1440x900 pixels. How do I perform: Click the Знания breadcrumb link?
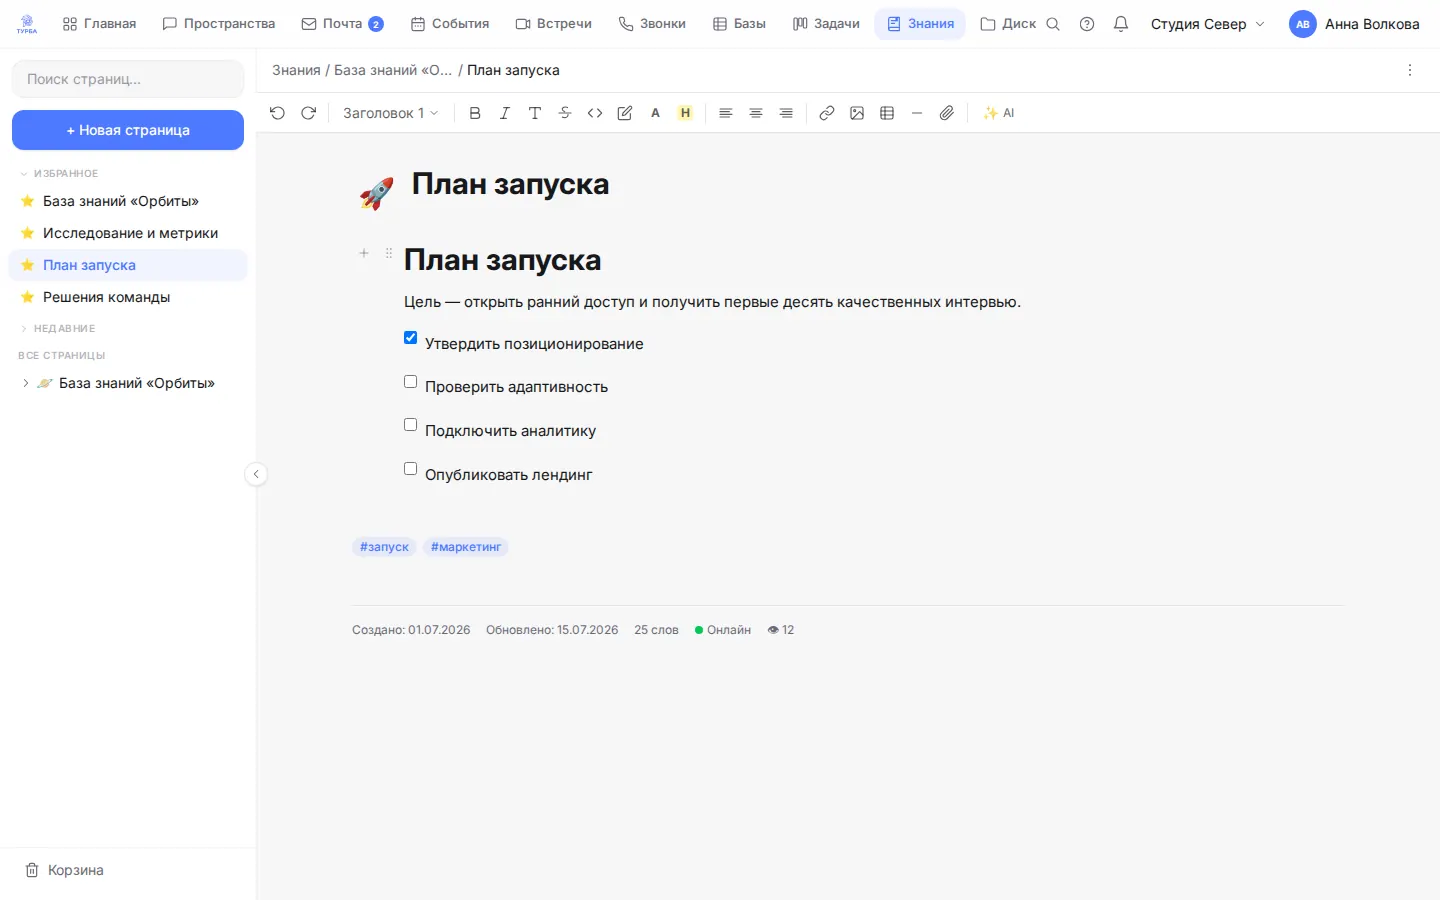pos(297,70)
